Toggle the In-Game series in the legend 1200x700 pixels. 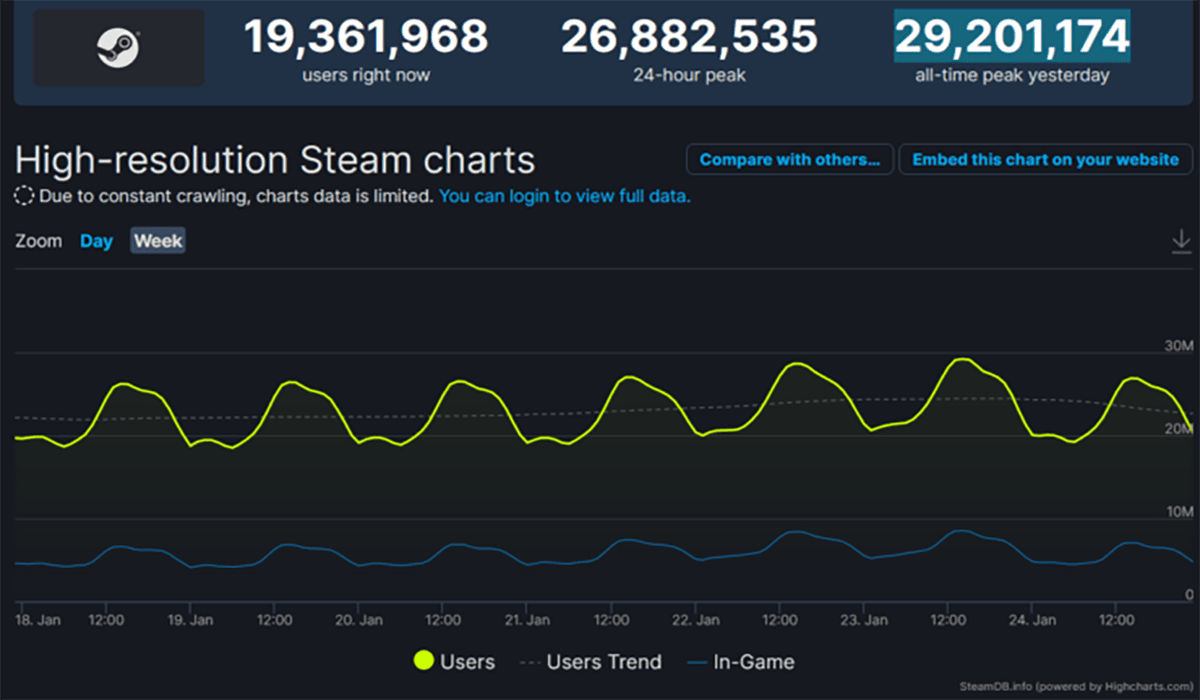tap(741, 661)
